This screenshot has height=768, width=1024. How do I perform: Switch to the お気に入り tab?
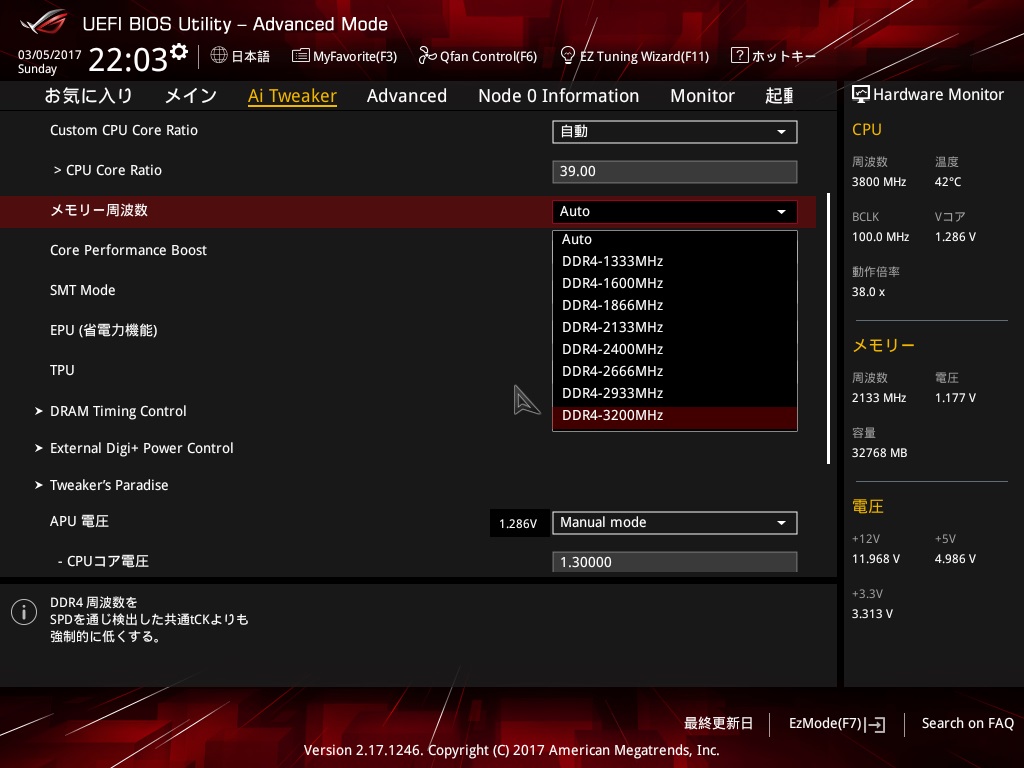coord(88,96)
